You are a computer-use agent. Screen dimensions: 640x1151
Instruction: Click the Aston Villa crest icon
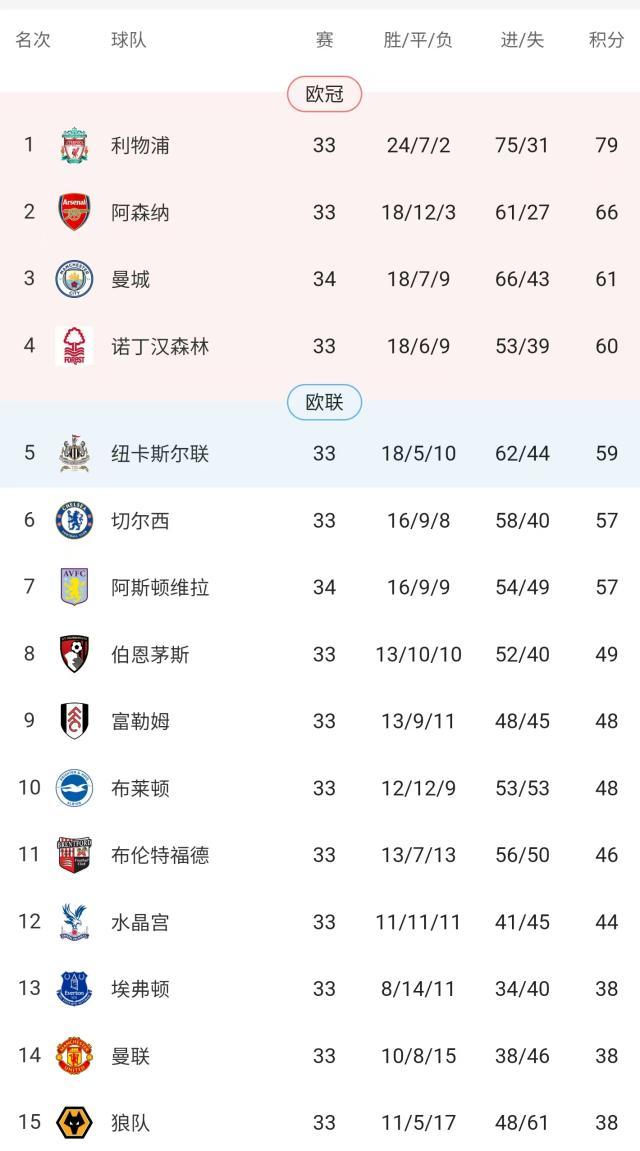tap(72, 587)
